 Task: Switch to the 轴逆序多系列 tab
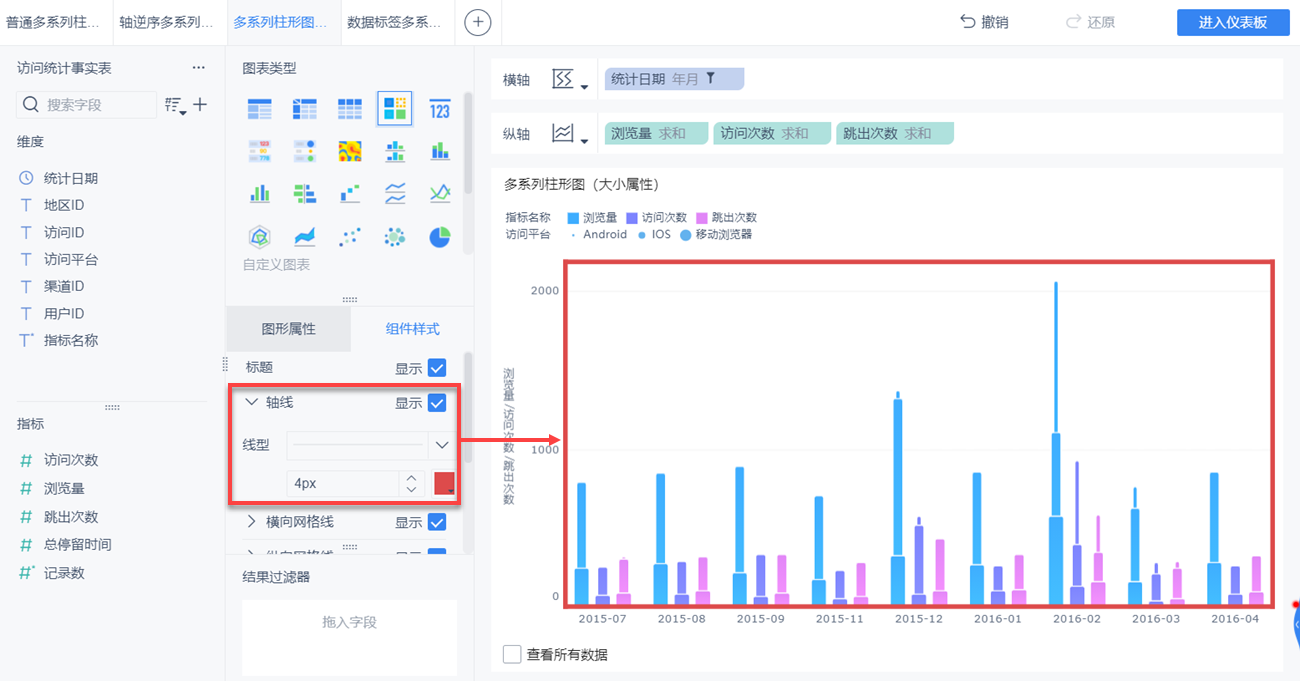pos(166,22)
